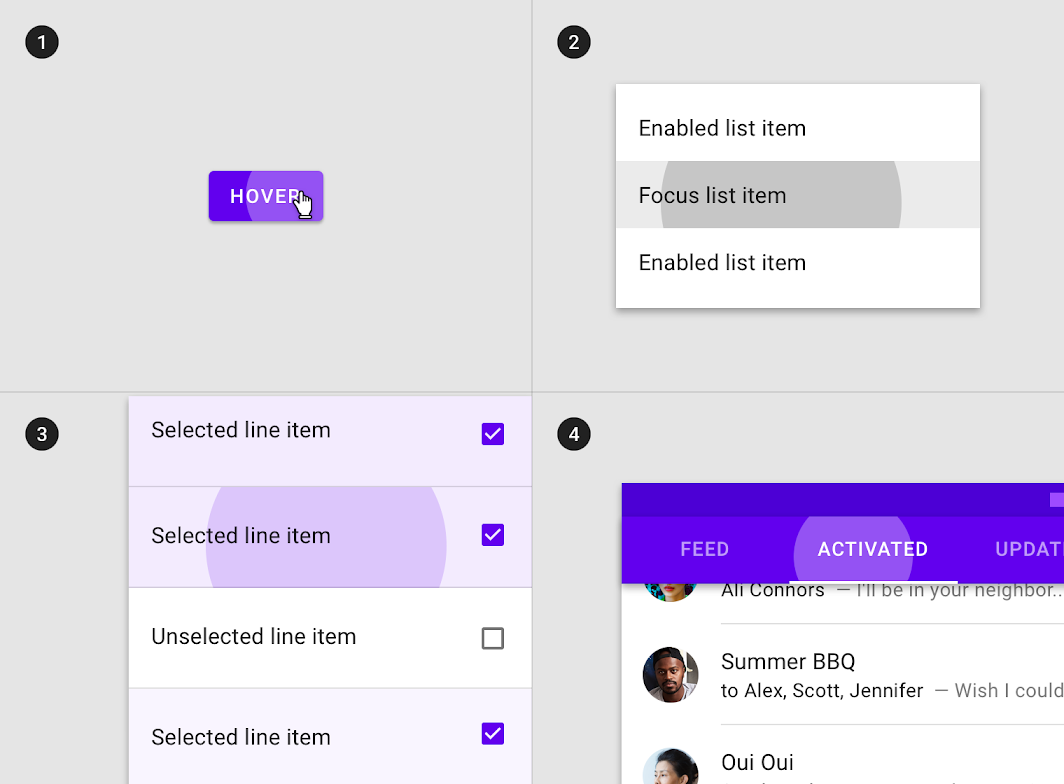Open the Summer BBQ email

843,675
